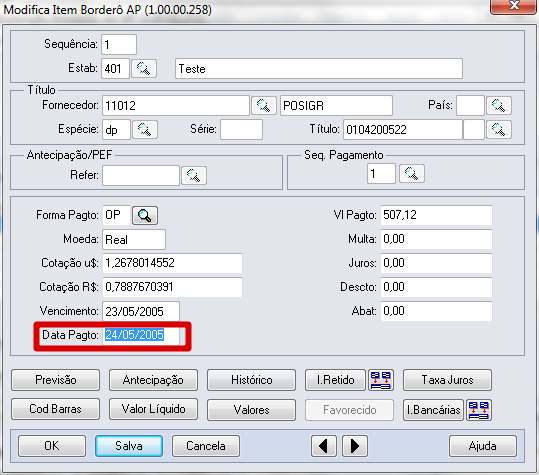Open the Estab lookup magnifier icon

coord(144,68)
